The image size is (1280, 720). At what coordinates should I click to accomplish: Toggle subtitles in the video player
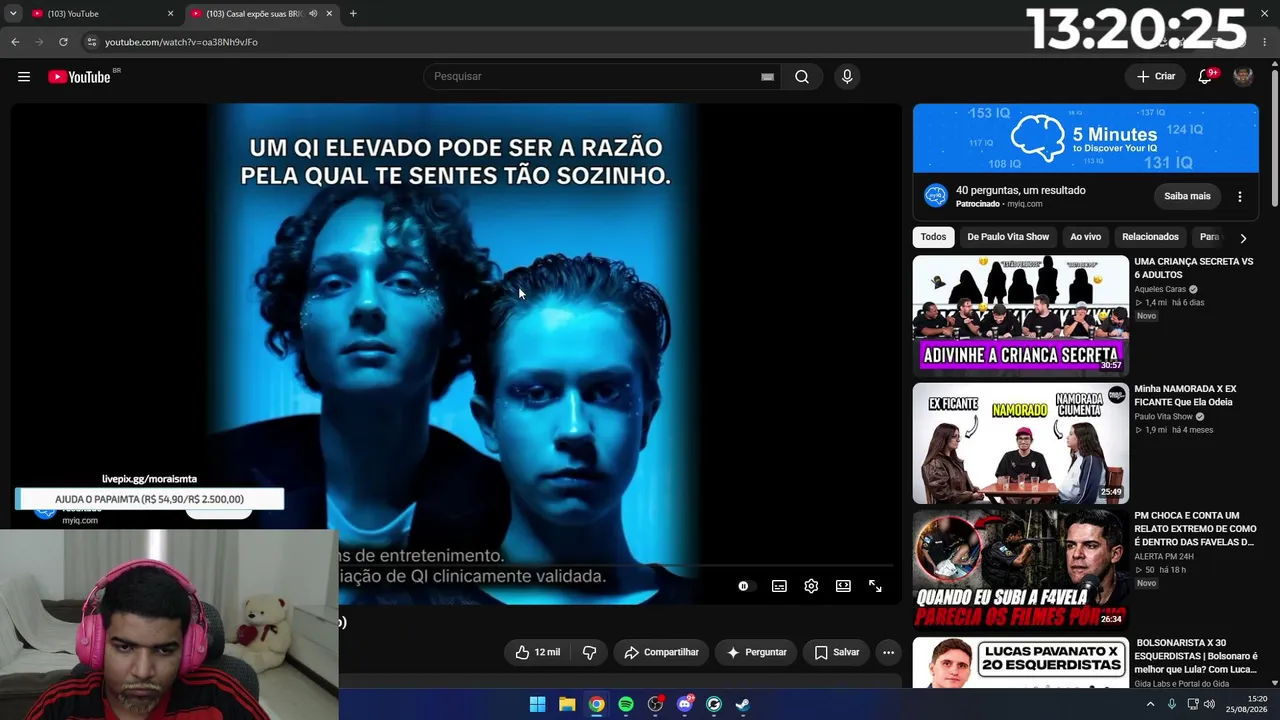tap(779, 586)
